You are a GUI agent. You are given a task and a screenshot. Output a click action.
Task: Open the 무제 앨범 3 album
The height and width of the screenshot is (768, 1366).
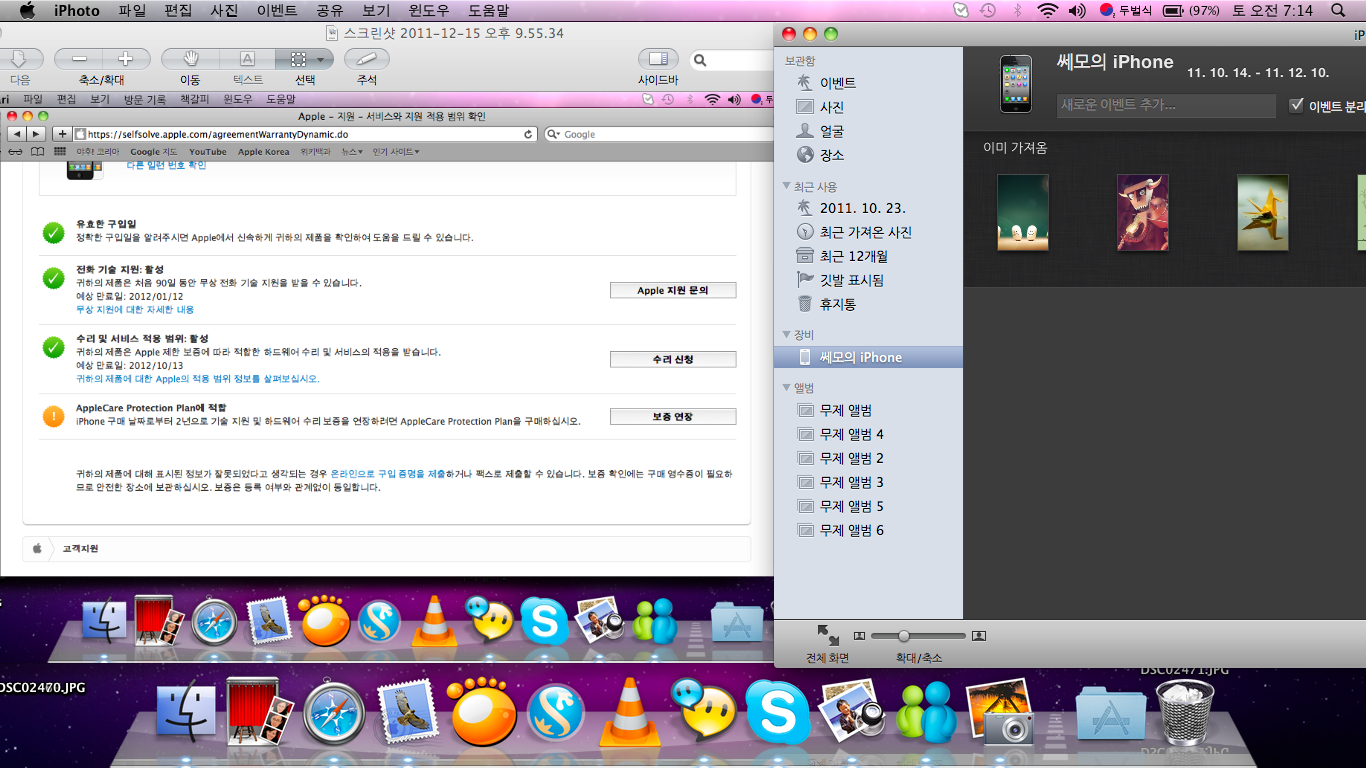click(851, 482)
